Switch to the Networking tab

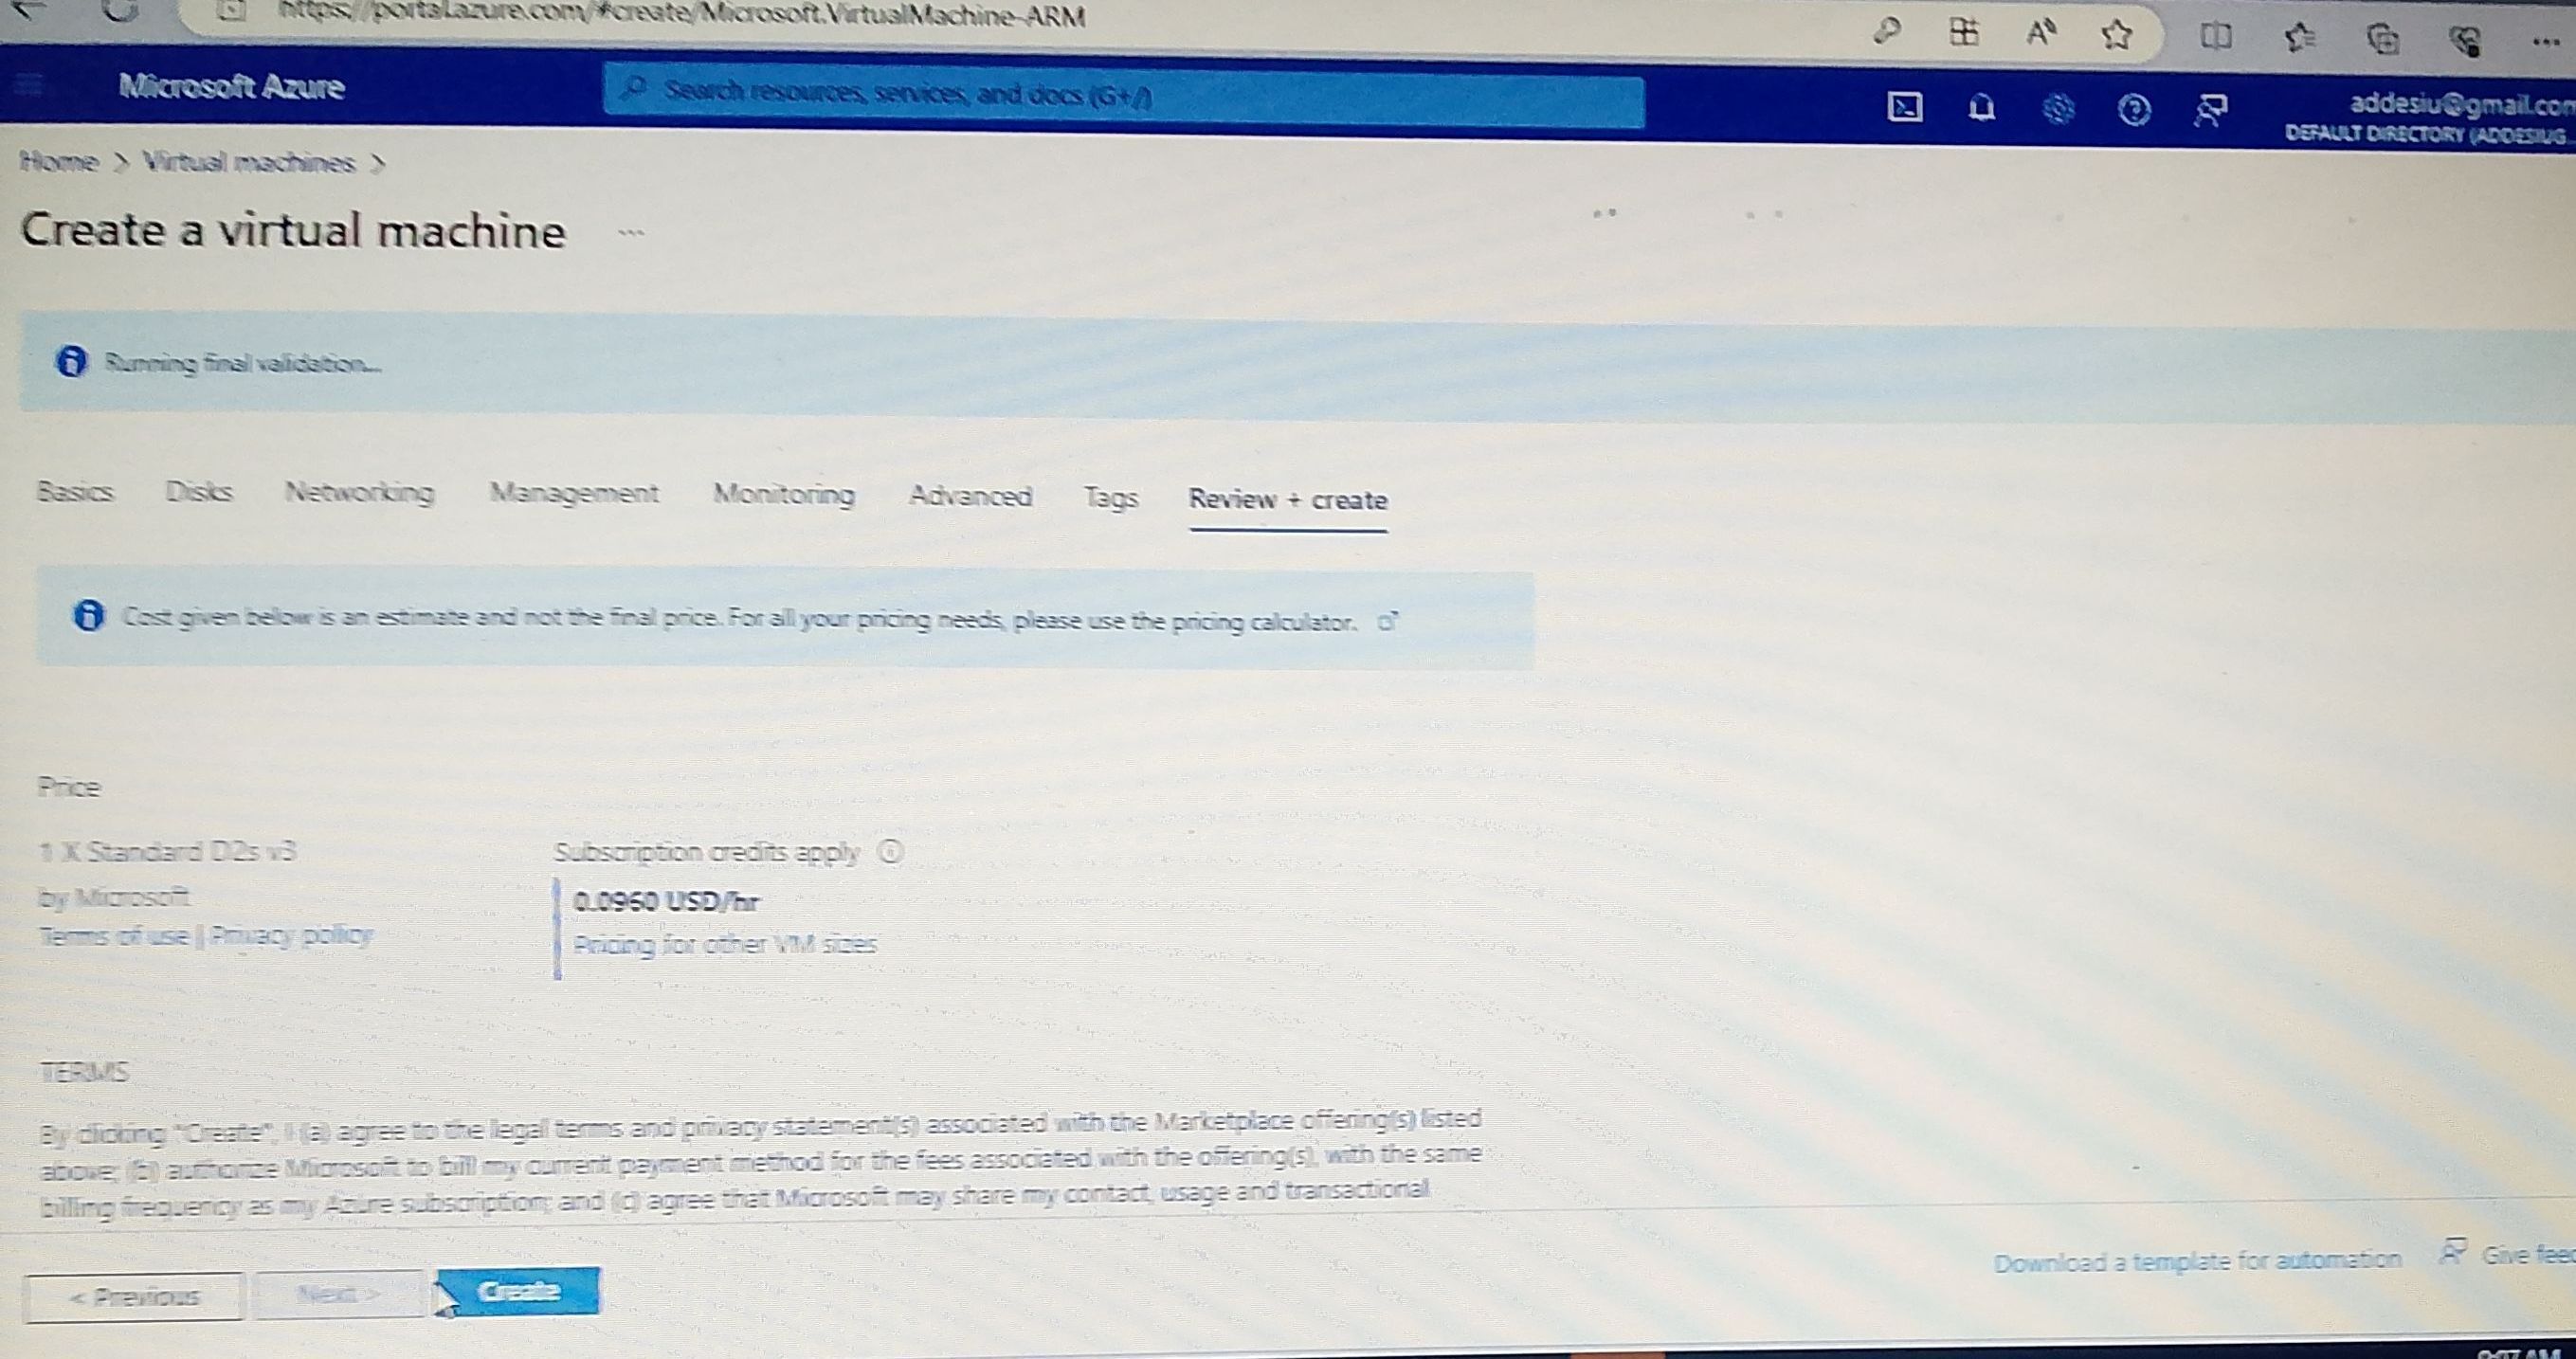point(359,492)
